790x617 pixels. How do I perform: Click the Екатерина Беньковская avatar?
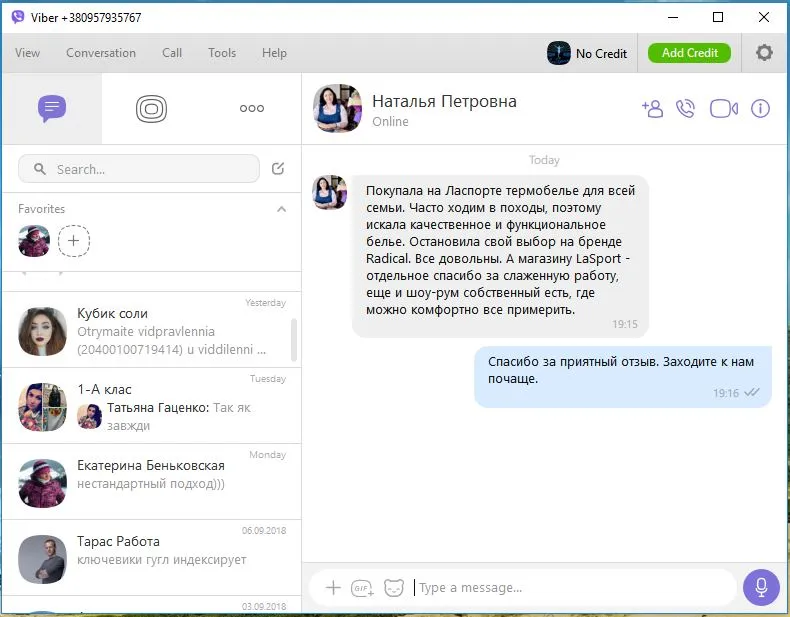click(43, 483)
